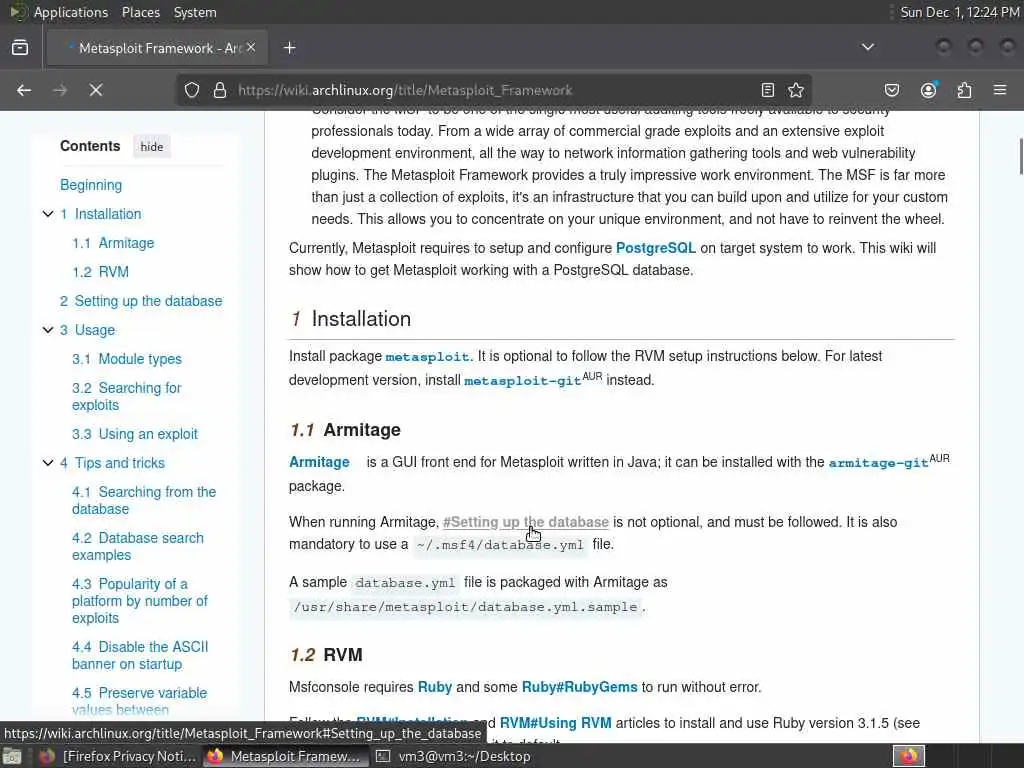This screenshot has height=768, width=1024.
Task: Click the clock showing Sun Dec 1
Action: [x=960, y=12]
